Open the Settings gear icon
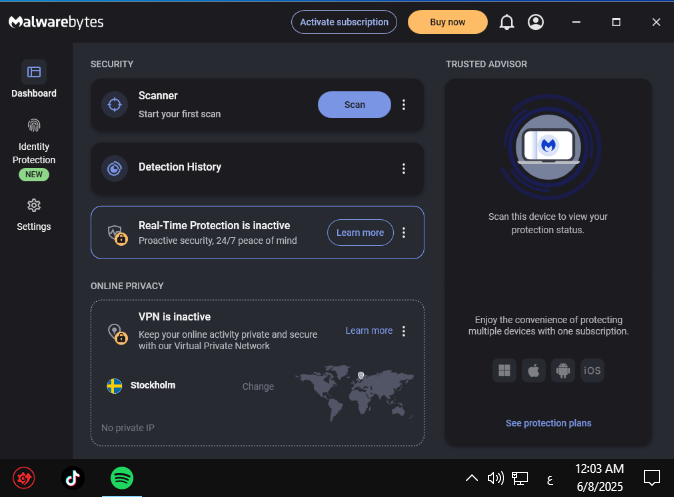The image size is (674, 498). [x=34, y=205]
